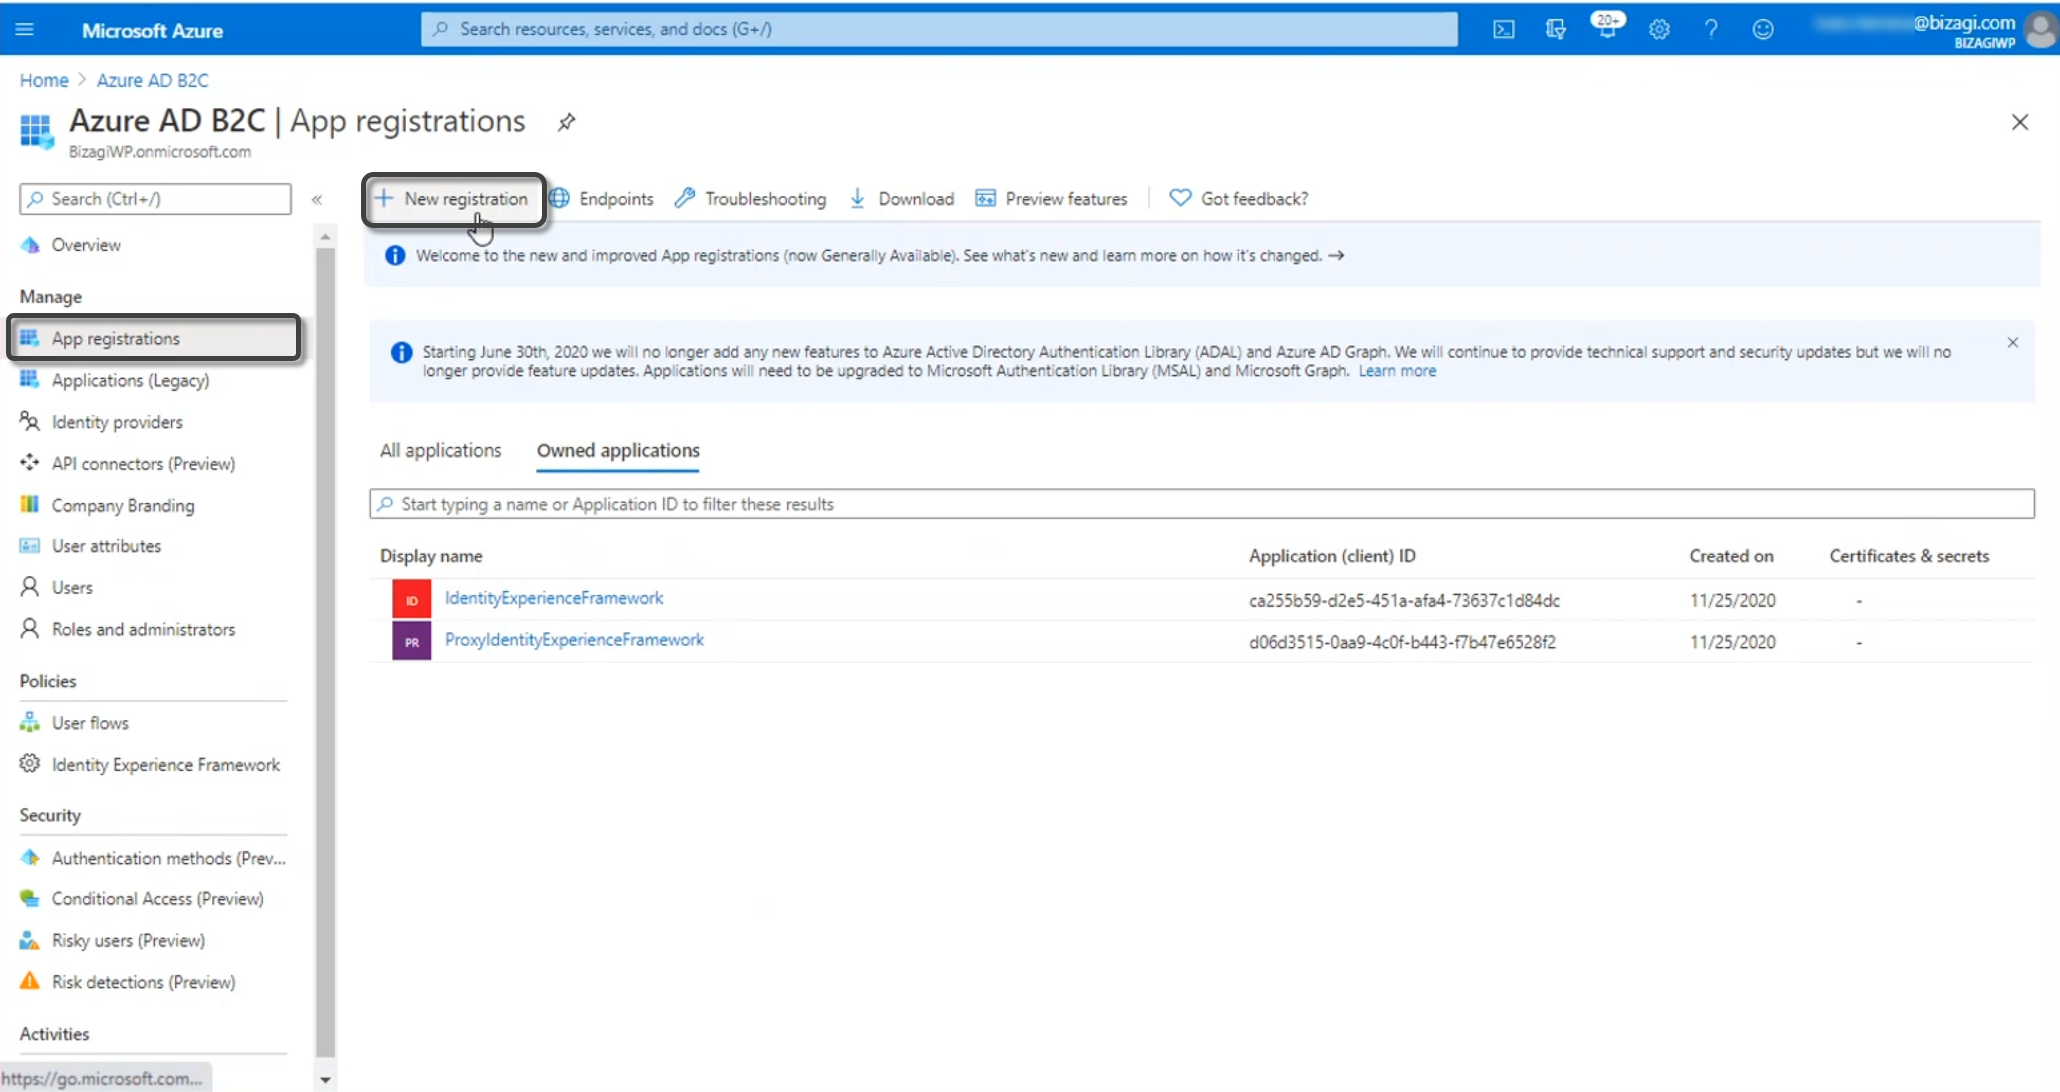Open the Help question mark icon
The height and width of the screenshot is (1092, 2060).
click(1711, 29)
